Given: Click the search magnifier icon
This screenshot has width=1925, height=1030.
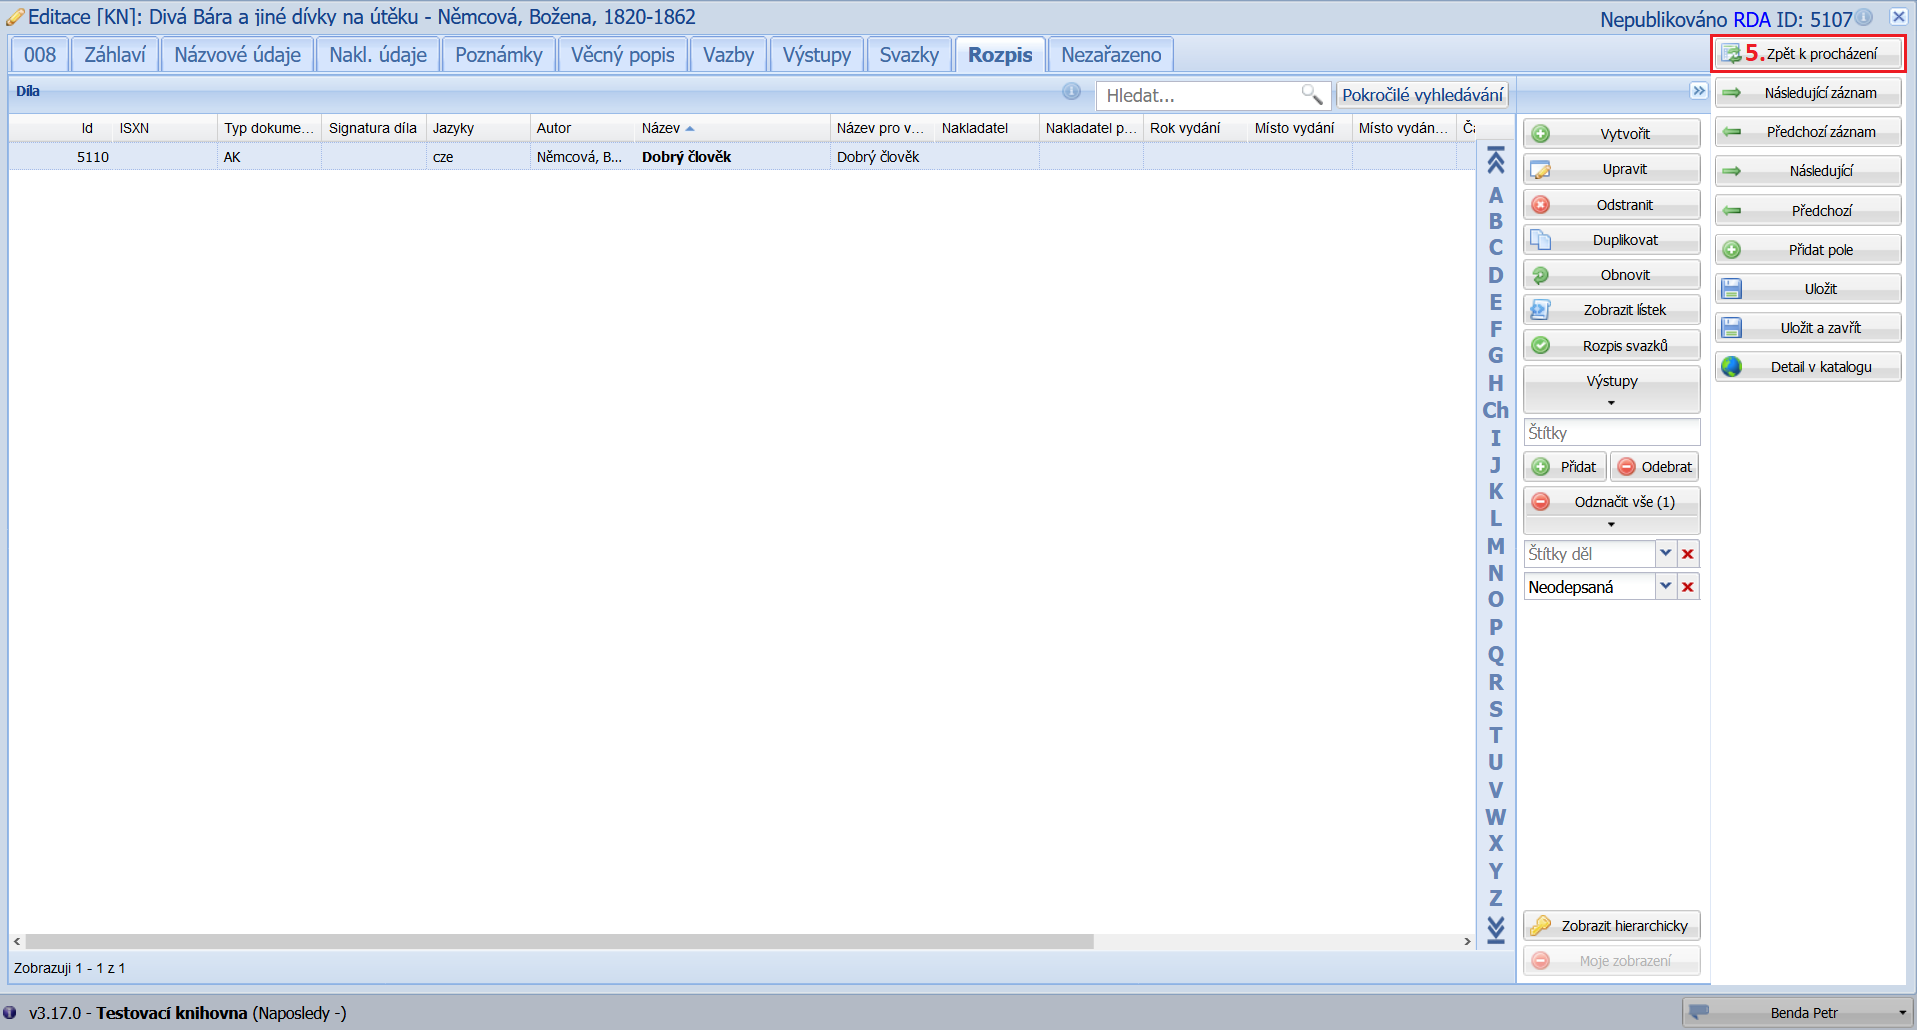Looking at the screenshot, I should tap(1311, 95).
